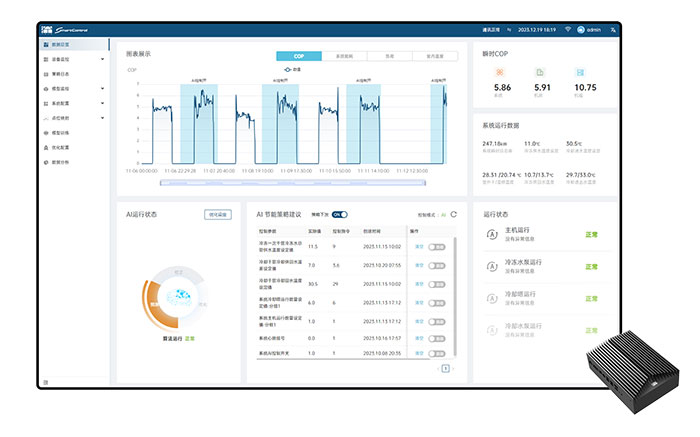
Task: Click right handle of chart zoom slider
Action: 425,183
